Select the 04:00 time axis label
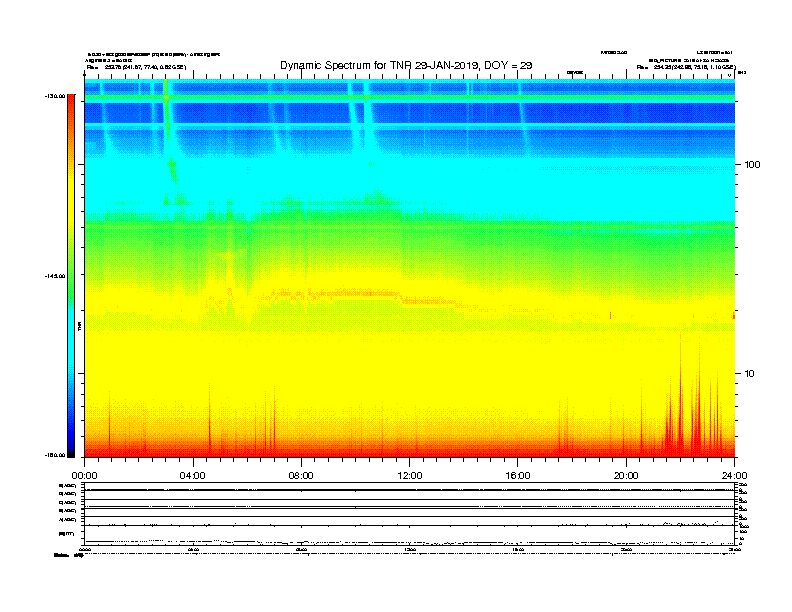792x612 pixels. (x=193, y=476)
